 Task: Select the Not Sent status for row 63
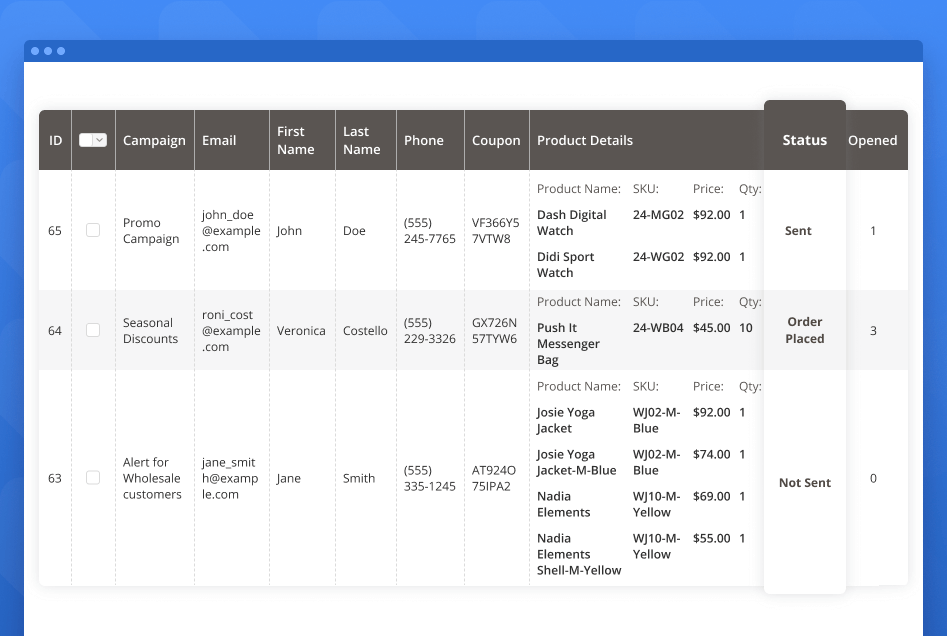click(804, 483)
